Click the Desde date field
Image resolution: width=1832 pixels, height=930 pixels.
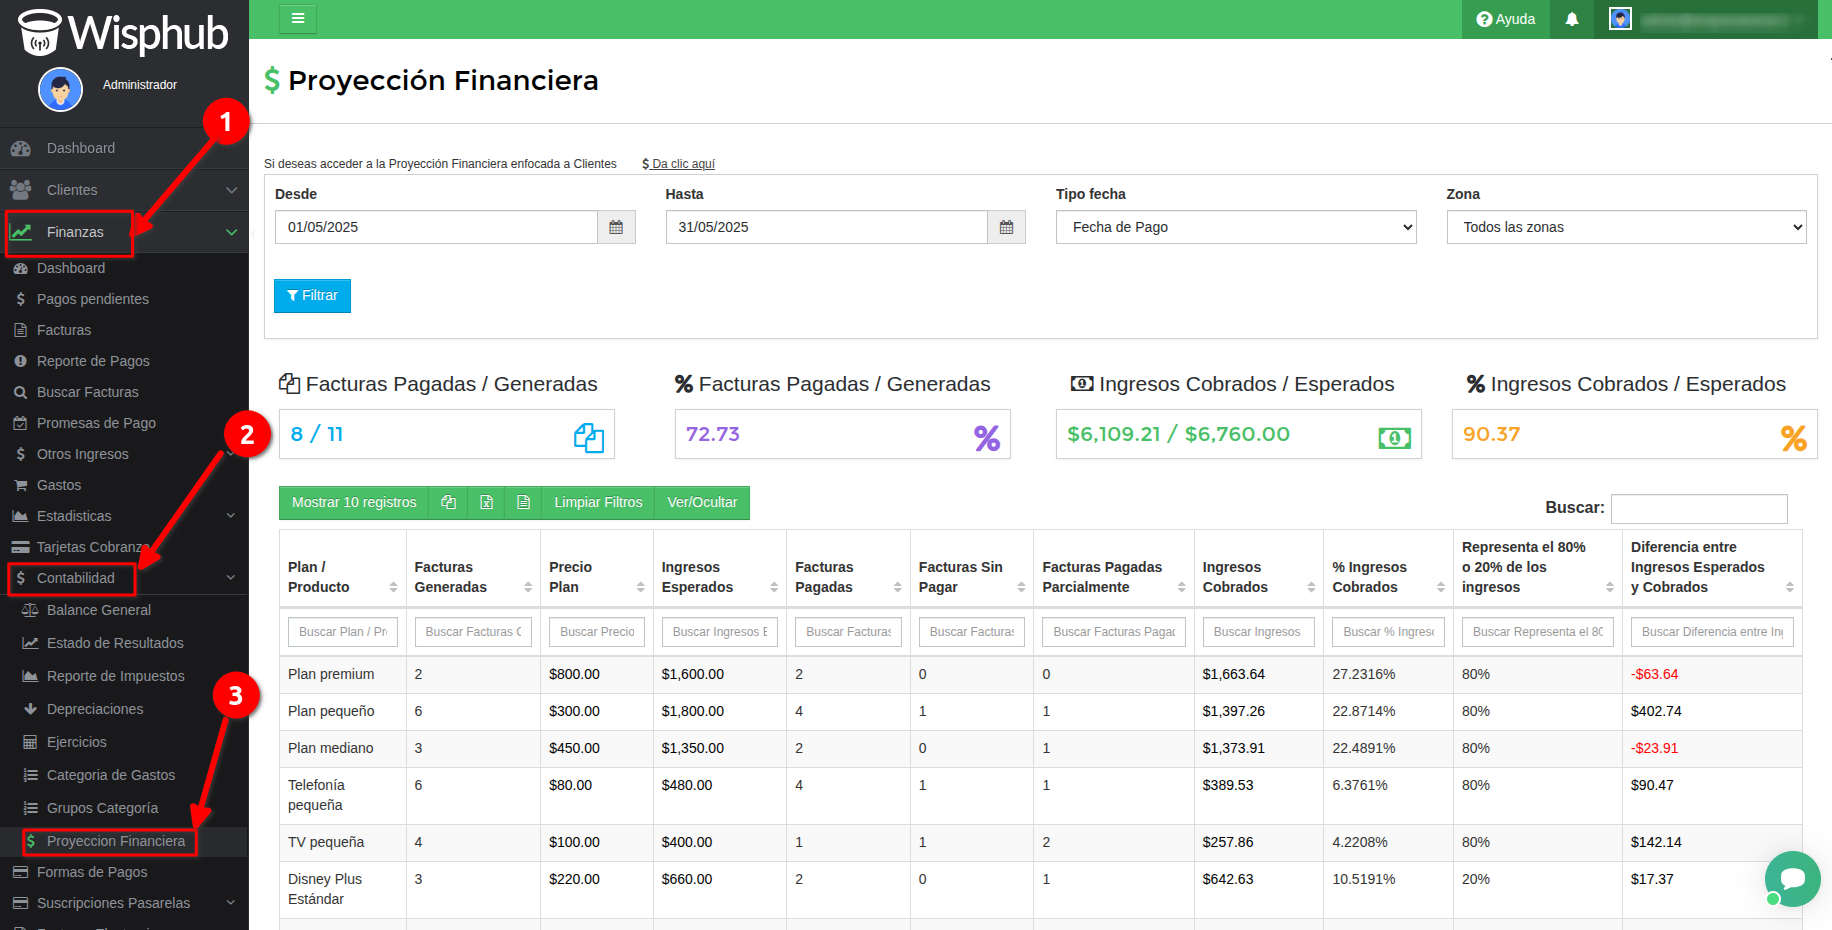(x=436, y=227)
